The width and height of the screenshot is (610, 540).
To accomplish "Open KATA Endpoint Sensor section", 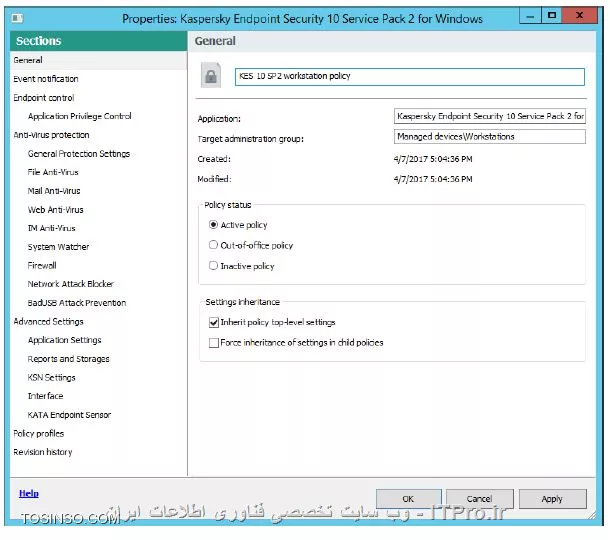I will (69, 415).
